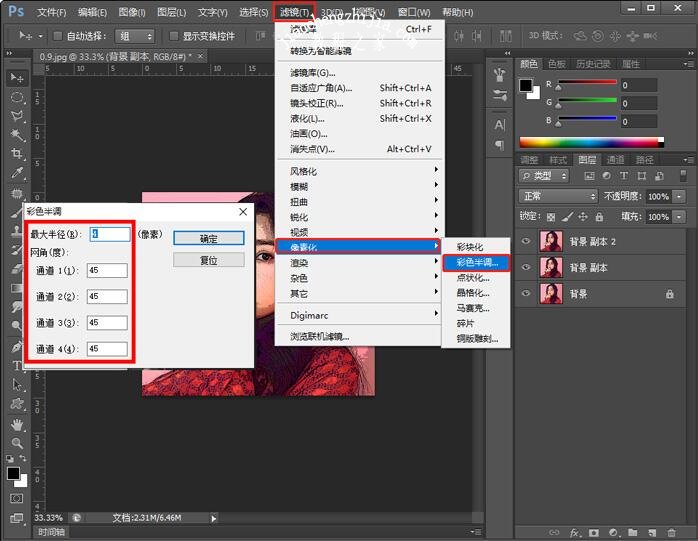Hide the 背景 副本 2 layer
Viewport: 698px width, 541px height.
pos(526,241)
